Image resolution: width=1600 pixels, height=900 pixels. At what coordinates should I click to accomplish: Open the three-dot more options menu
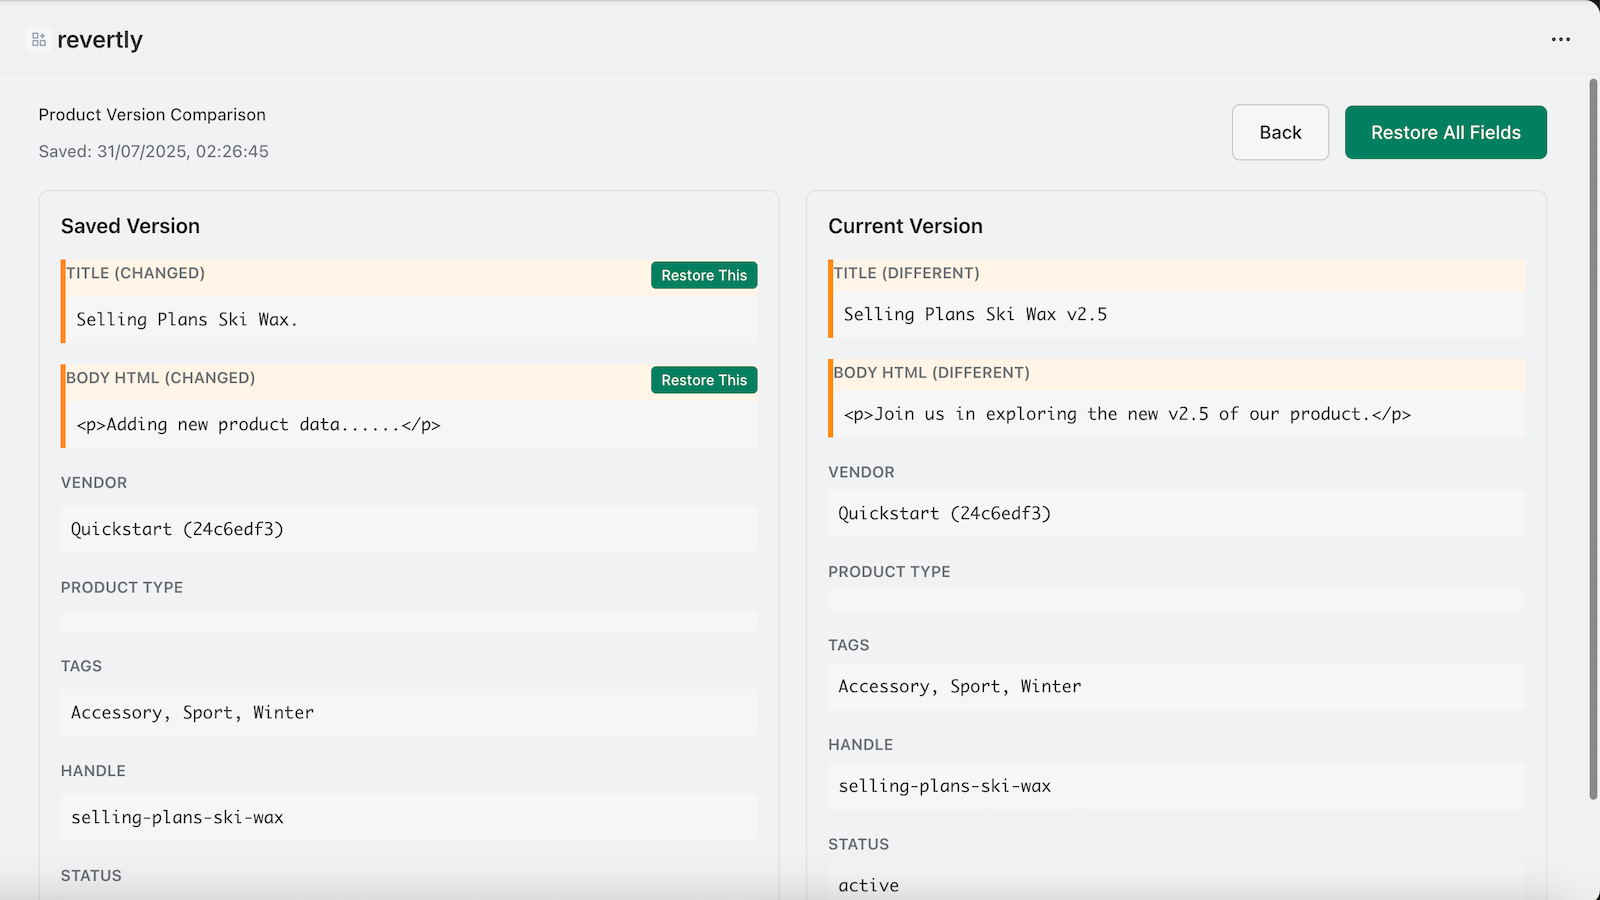(1560, 40)
